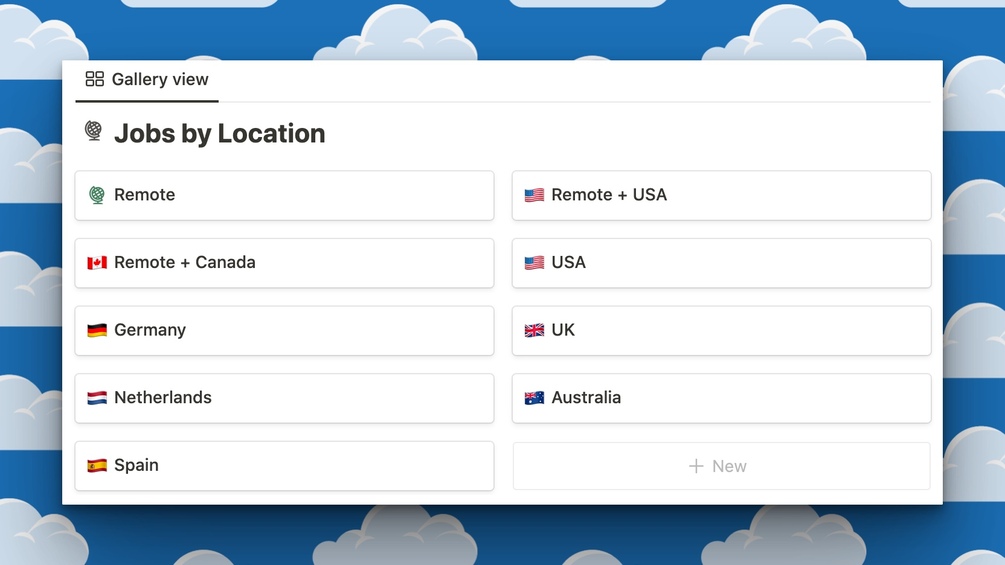The image size is (1005, 565).
Task: Click the Gallery view grid icon
Action: tap(95, 79)
